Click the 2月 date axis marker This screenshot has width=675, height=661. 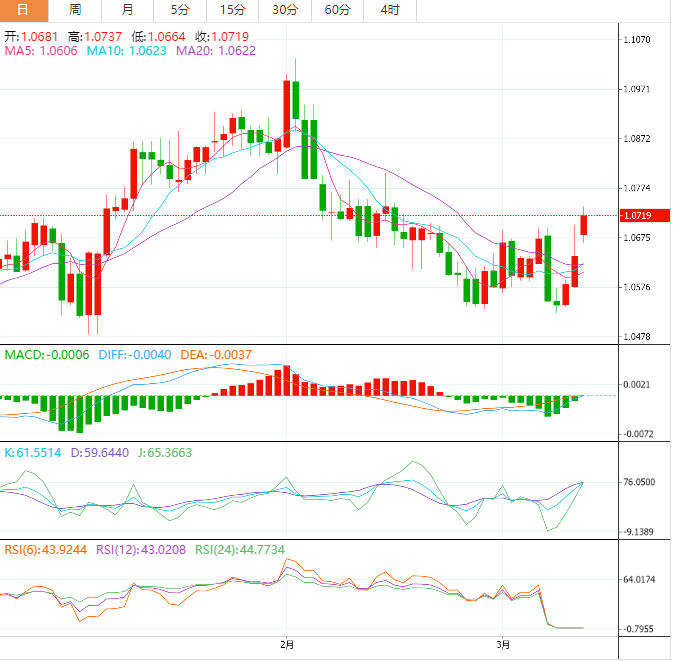[x=287, y=645]
